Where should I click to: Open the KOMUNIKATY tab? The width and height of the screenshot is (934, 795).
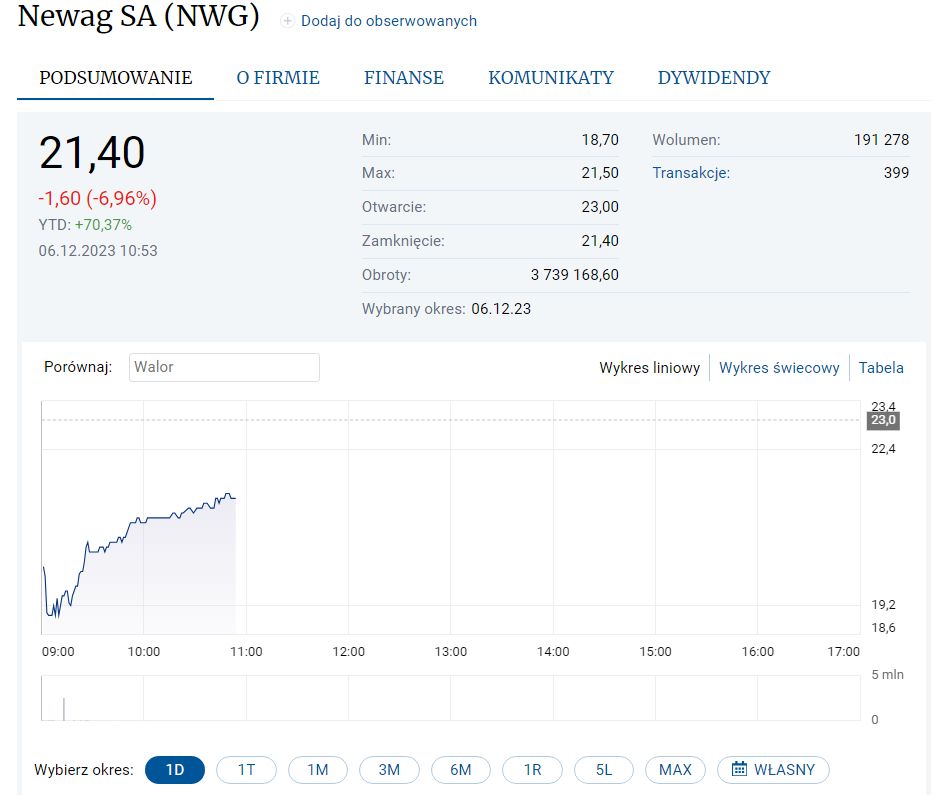551,78
